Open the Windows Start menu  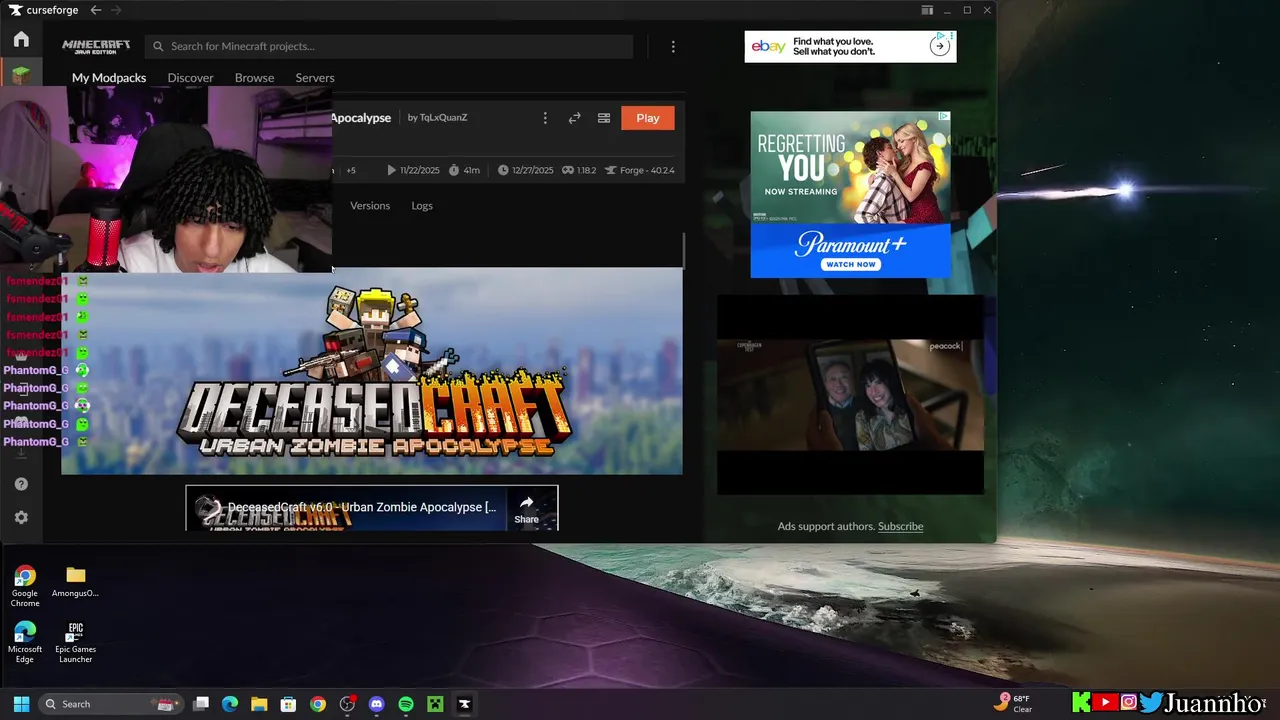pyautogui.click(x=21, y=704)
